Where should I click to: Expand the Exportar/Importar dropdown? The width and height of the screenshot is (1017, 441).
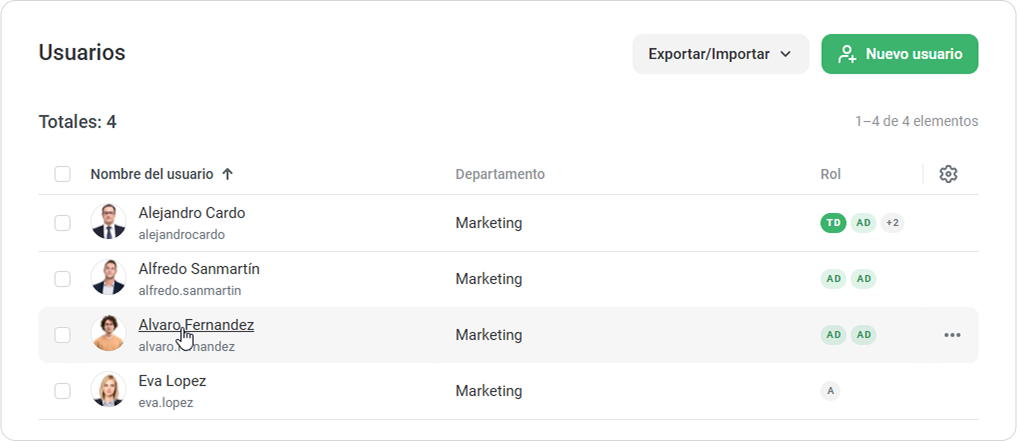720,54
